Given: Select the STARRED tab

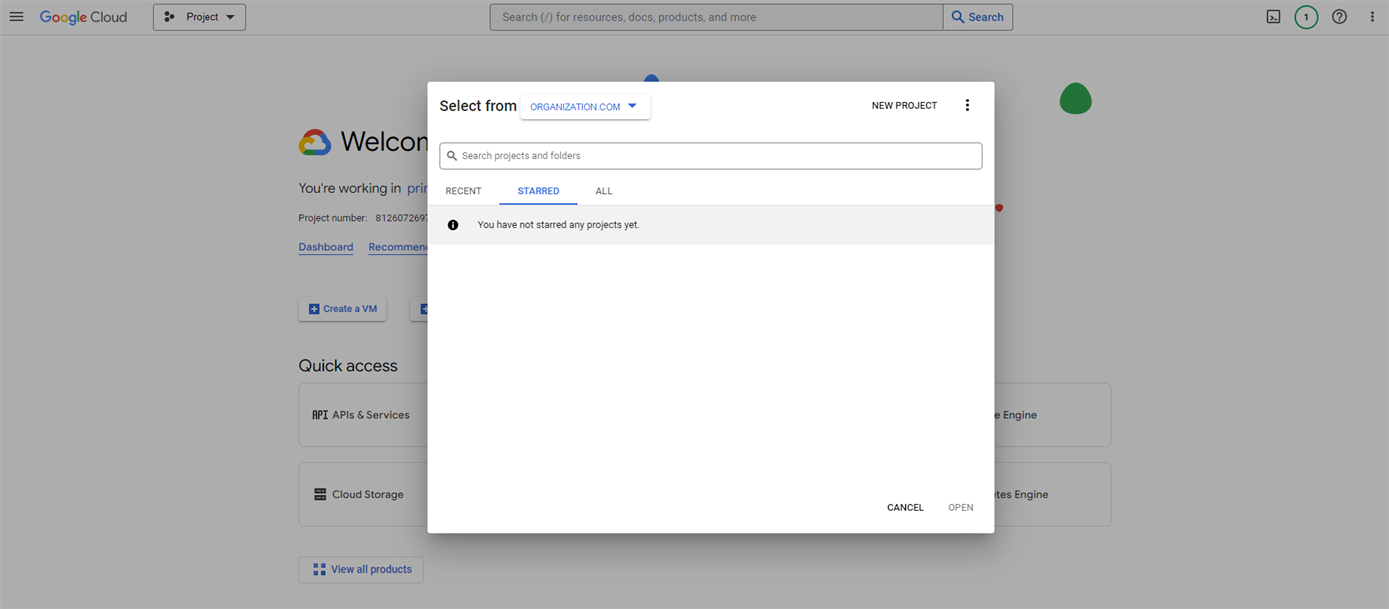Looking at the screenshot, I should point(538,191).
